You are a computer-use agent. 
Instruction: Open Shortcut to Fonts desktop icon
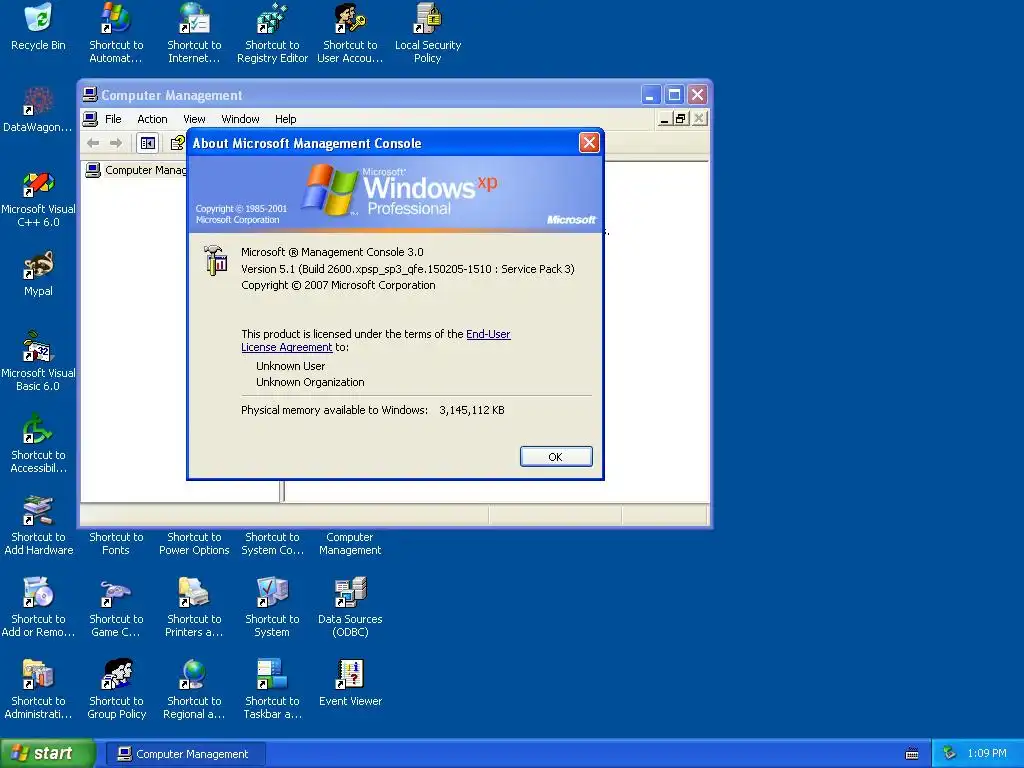(x=116, y=543)
